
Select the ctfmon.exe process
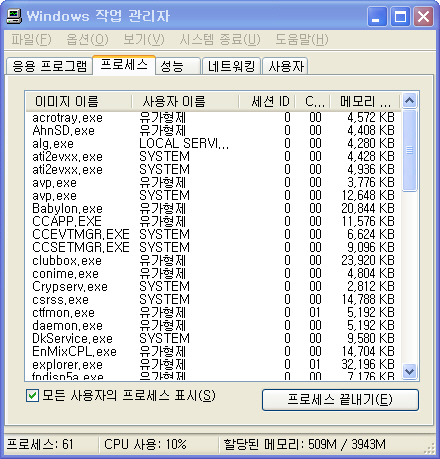tap(213, 313)
